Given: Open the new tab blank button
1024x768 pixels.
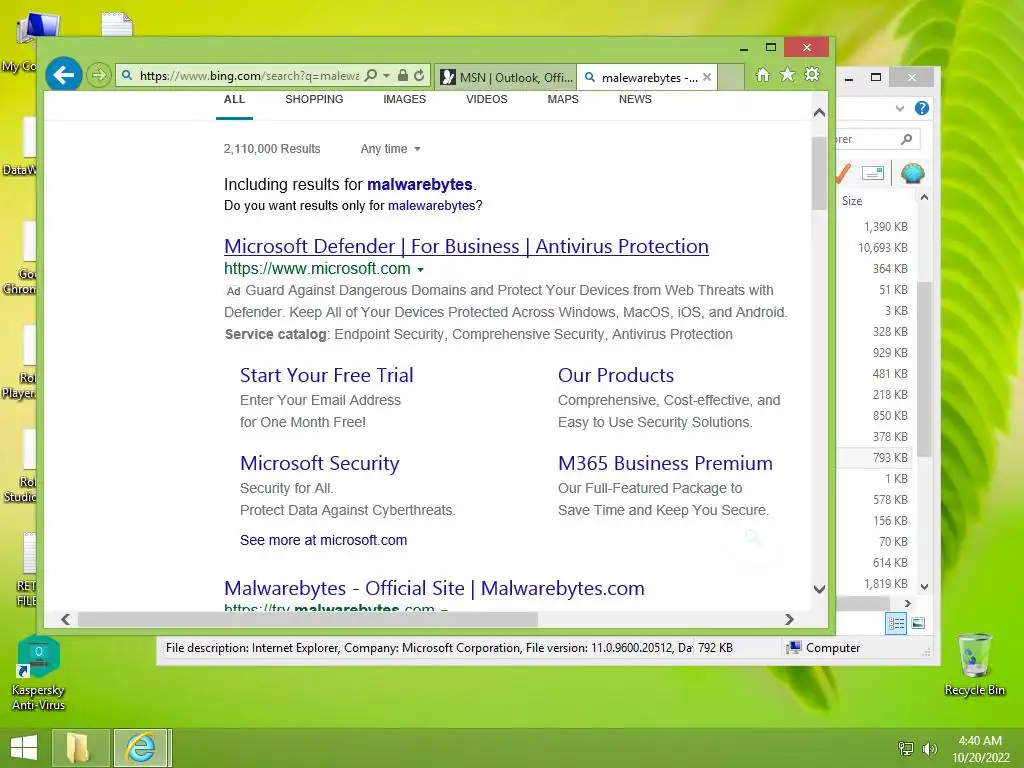Looking at the screenshot, I should click(731, 77).
